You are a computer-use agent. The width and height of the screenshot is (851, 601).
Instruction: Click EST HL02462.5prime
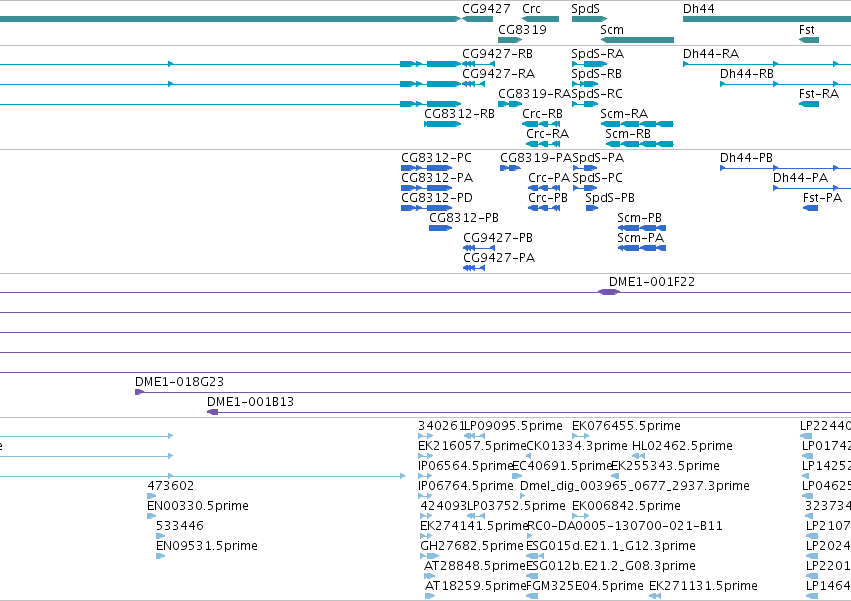[682, 446]
